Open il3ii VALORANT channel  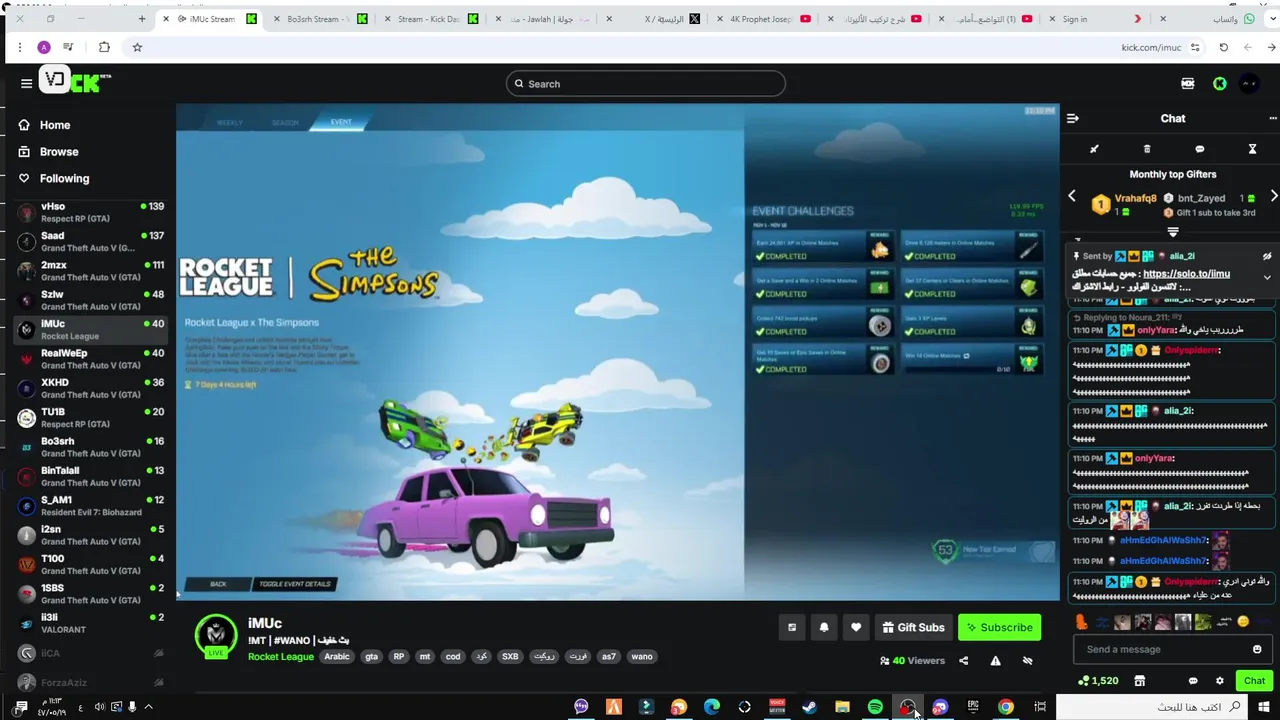point(90,623)
